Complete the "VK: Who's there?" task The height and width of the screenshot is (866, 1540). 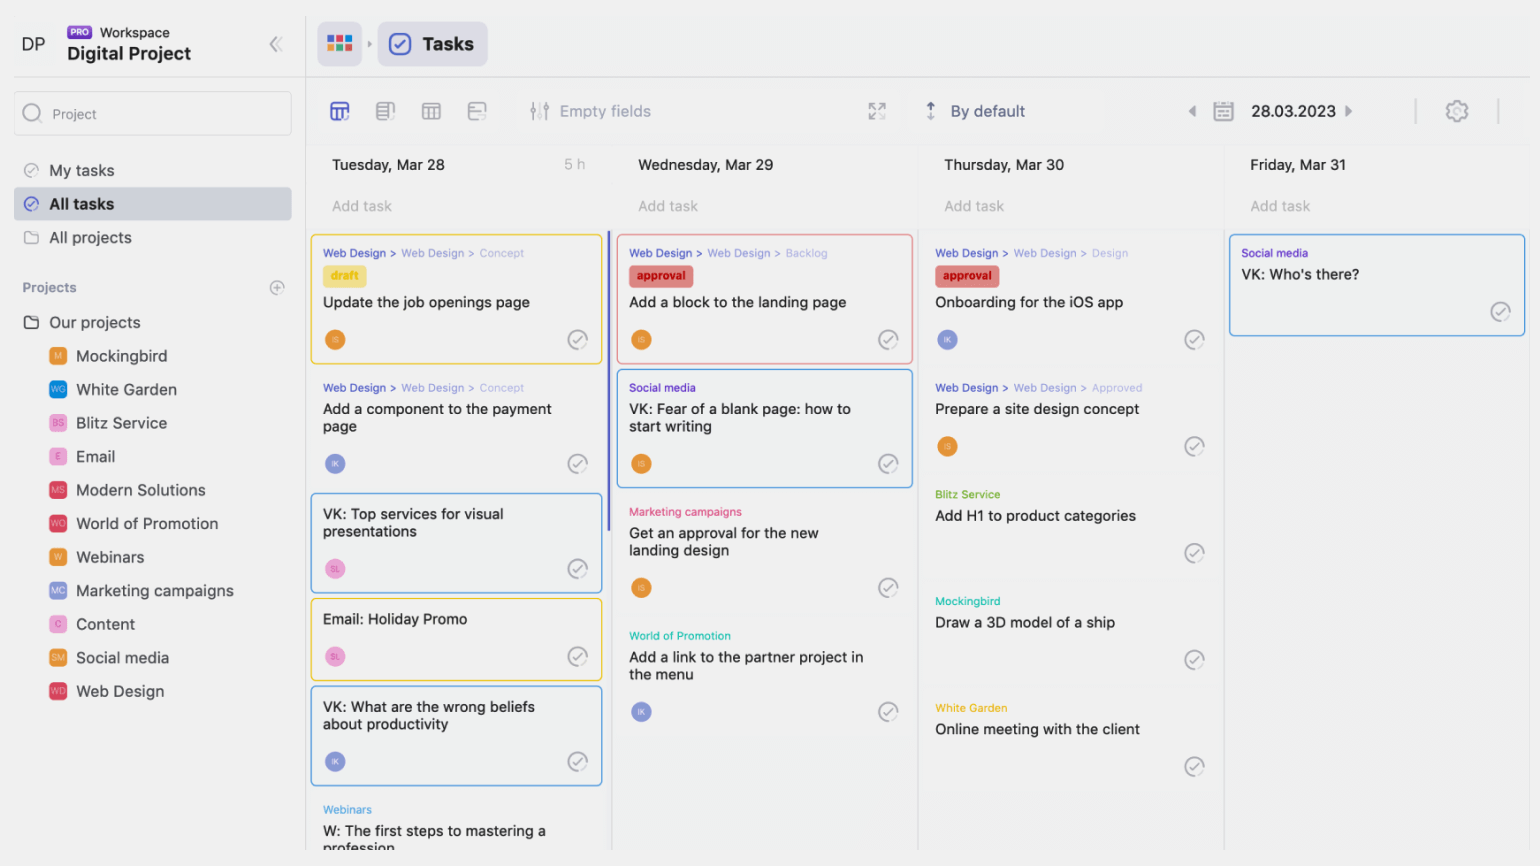coord(1500,312)
